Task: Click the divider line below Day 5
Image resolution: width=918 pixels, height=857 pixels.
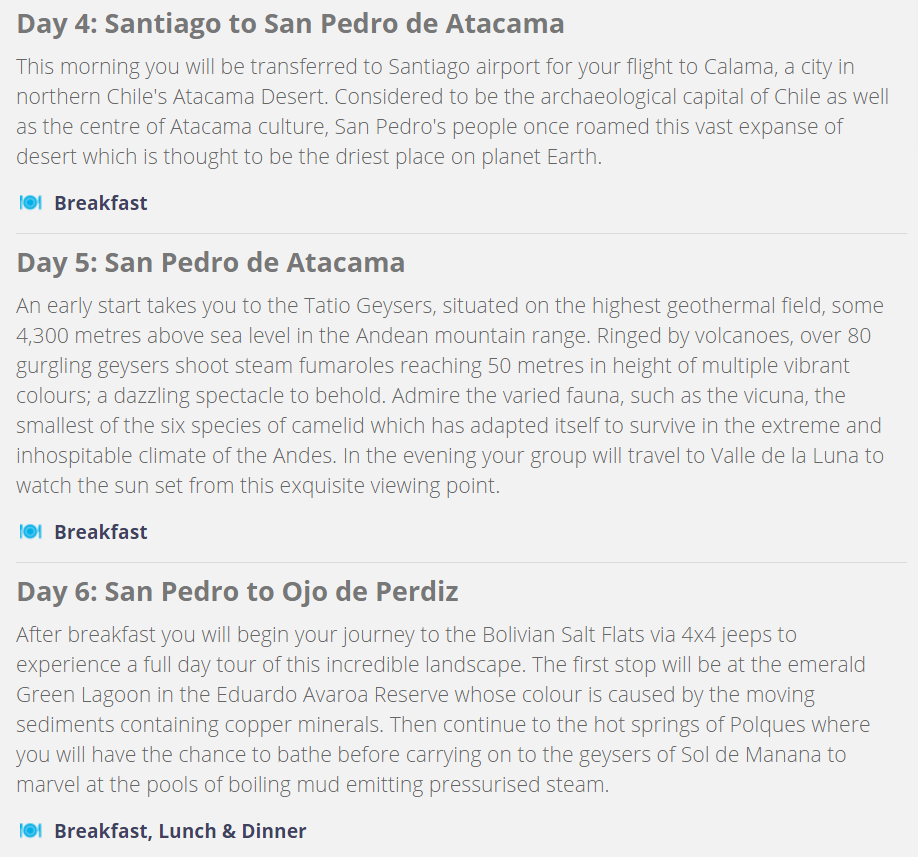Action: point(461,563)
